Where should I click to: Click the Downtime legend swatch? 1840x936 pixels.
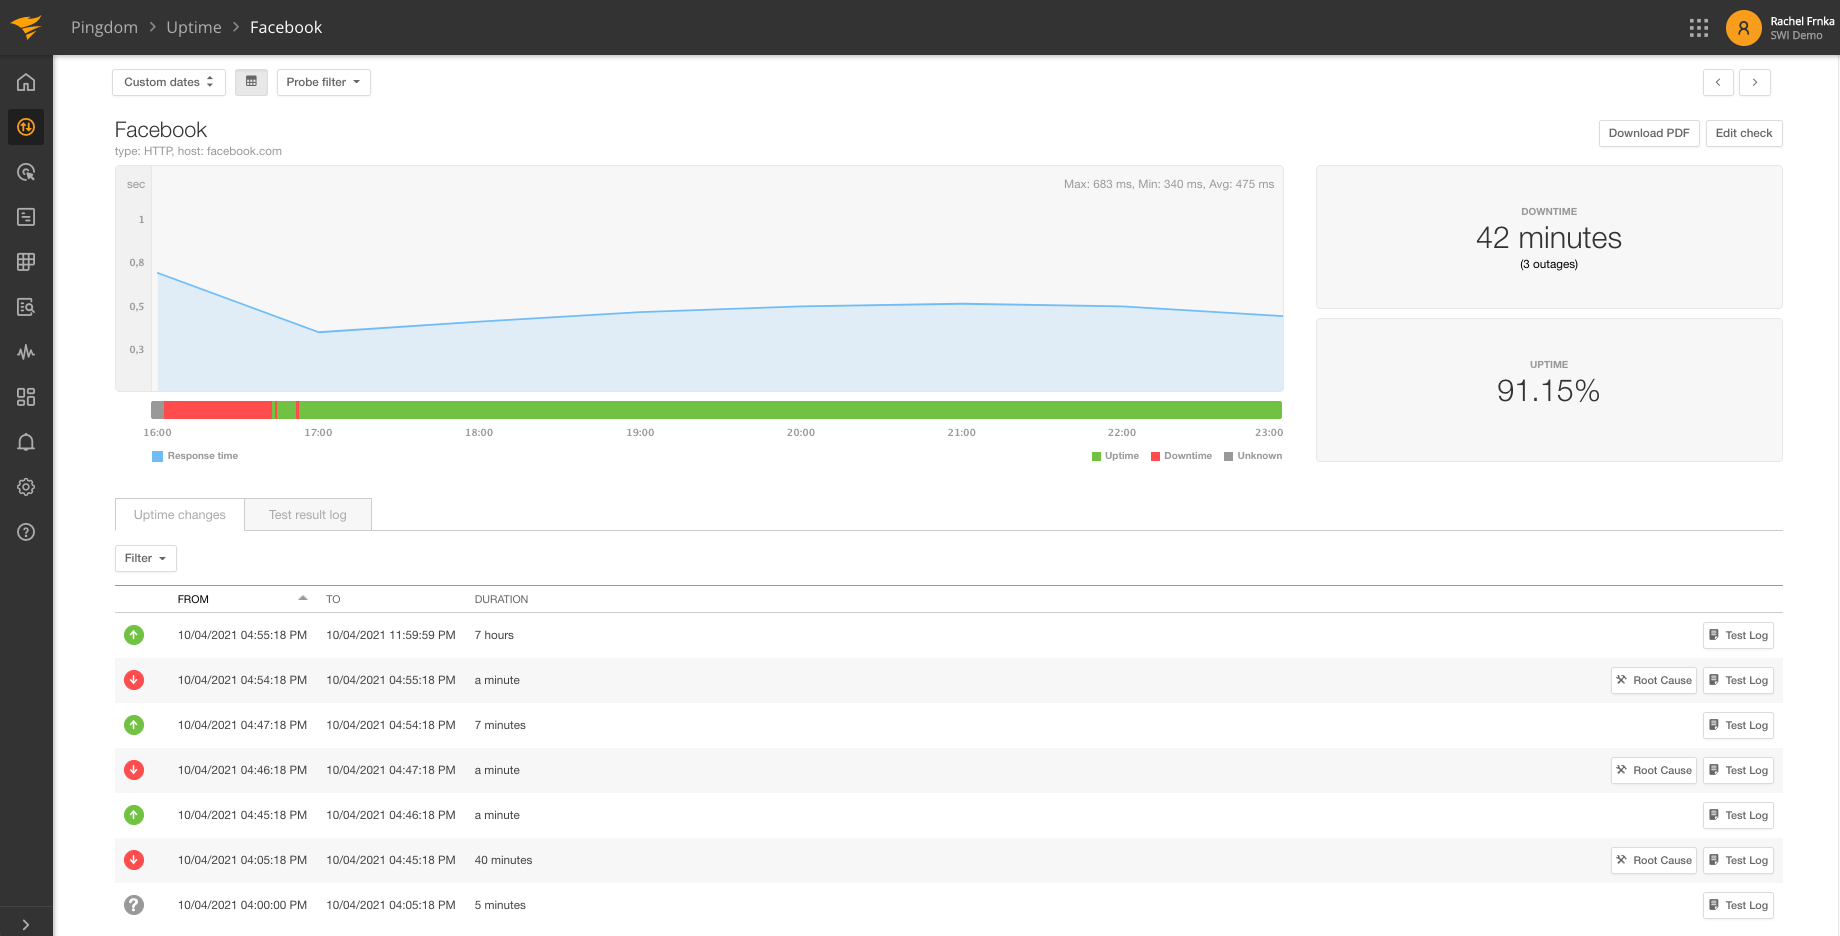click(1155, 456)
